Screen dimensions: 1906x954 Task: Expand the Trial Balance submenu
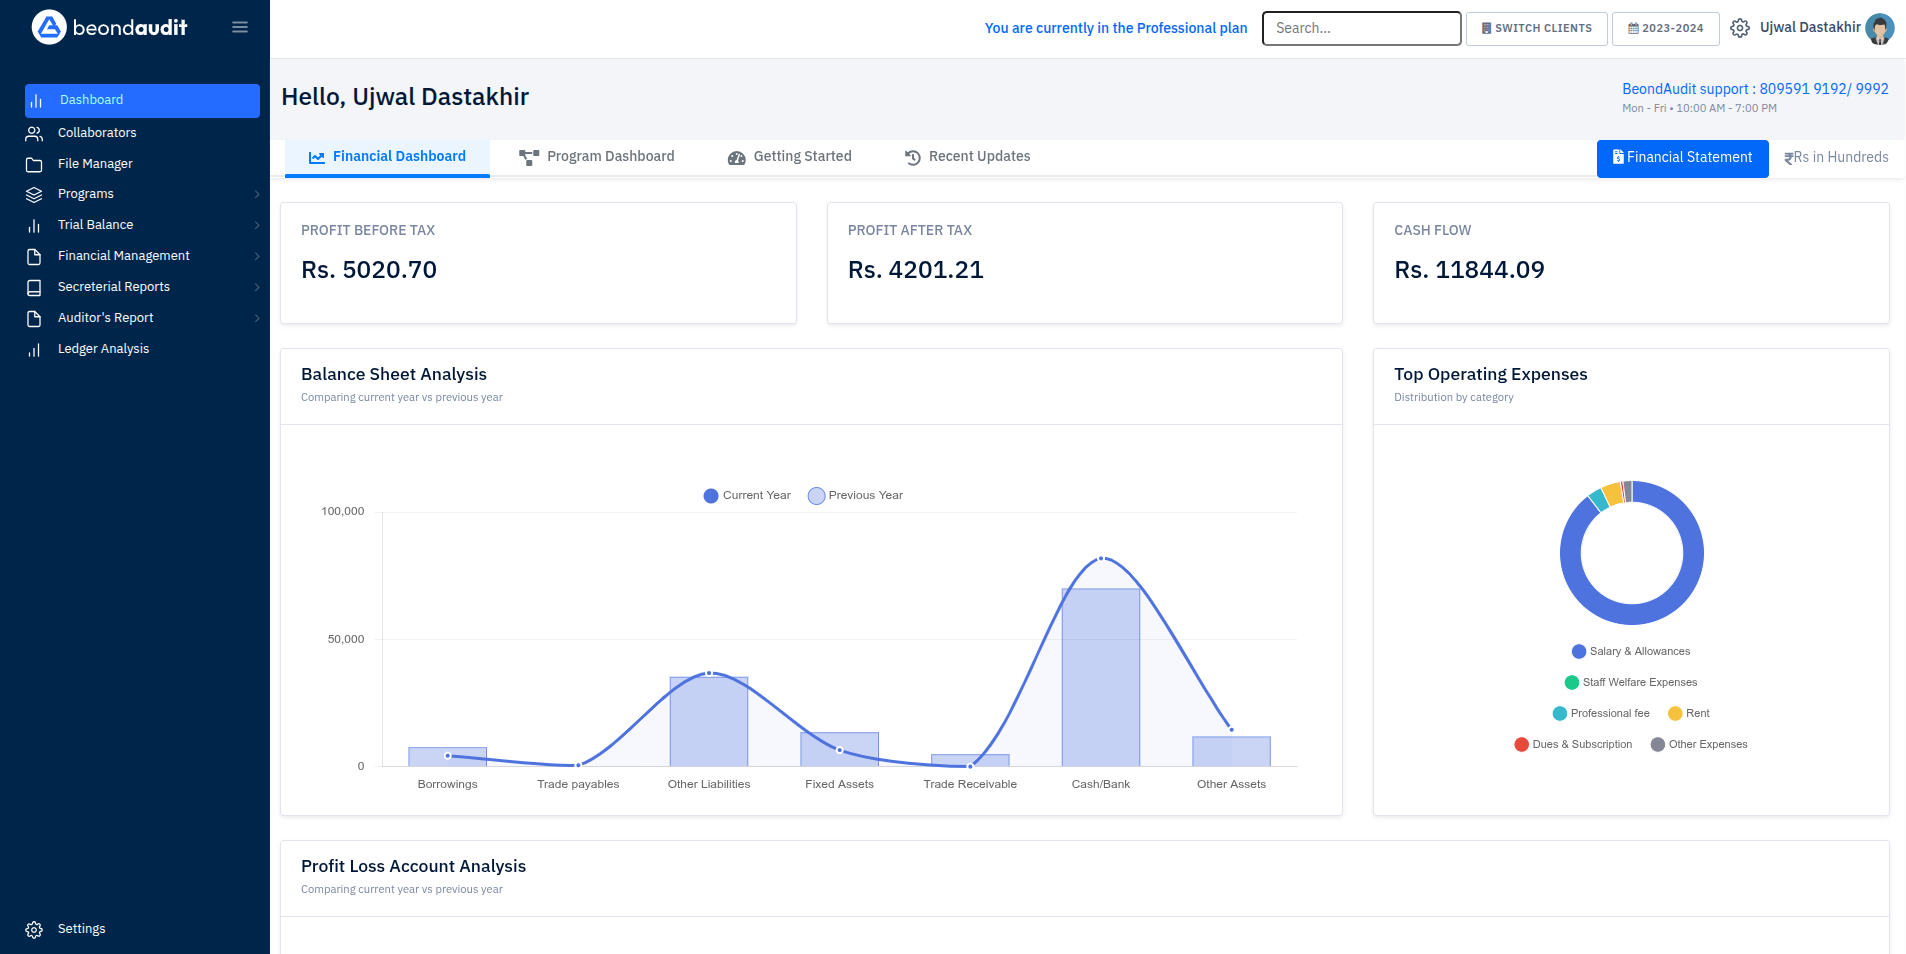pyautogui.click(x=257, y=225)
